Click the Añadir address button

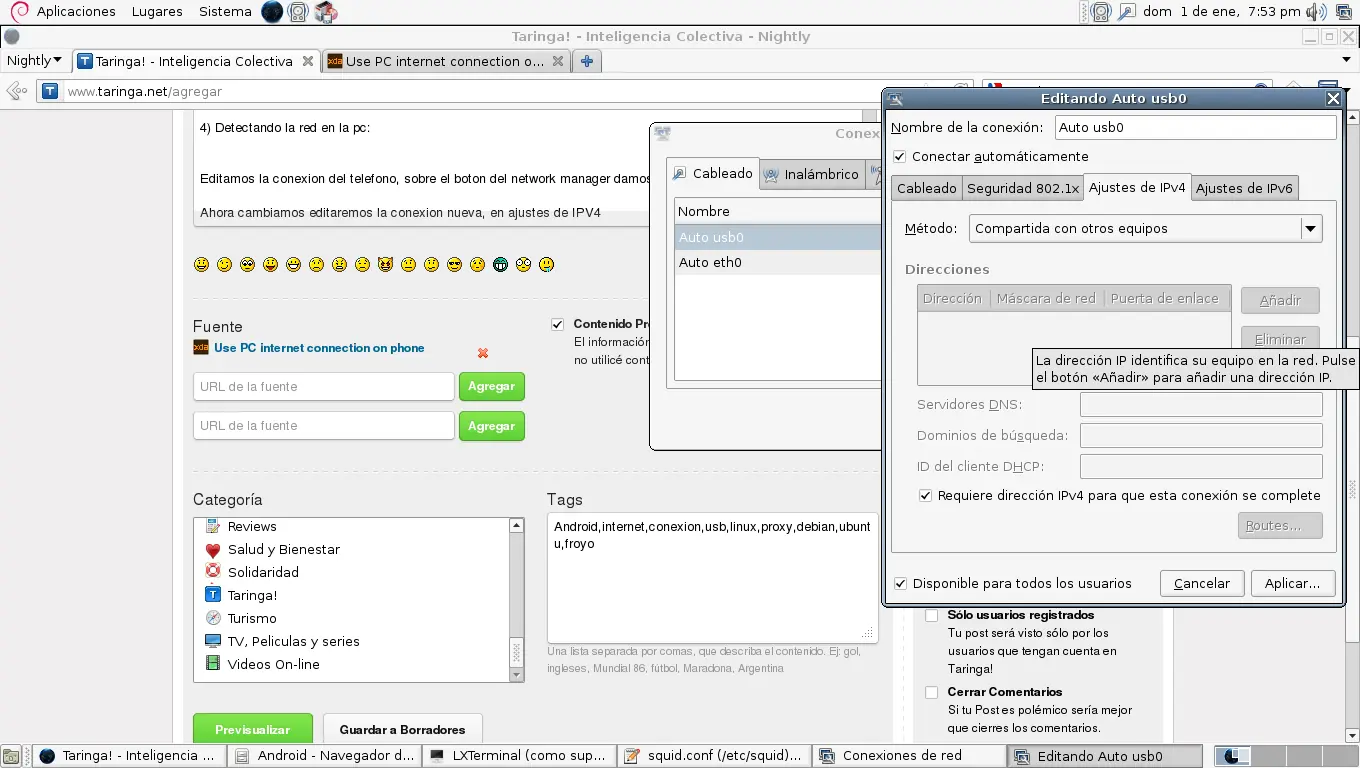point(1280,300)
